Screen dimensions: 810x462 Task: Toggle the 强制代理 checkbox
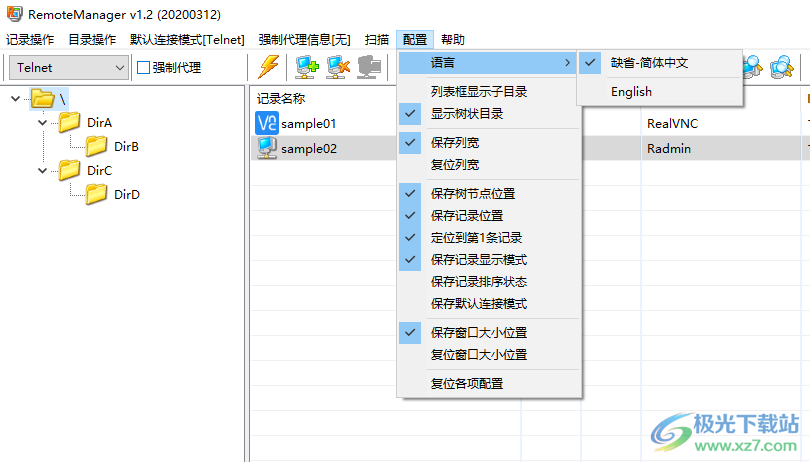144,68
